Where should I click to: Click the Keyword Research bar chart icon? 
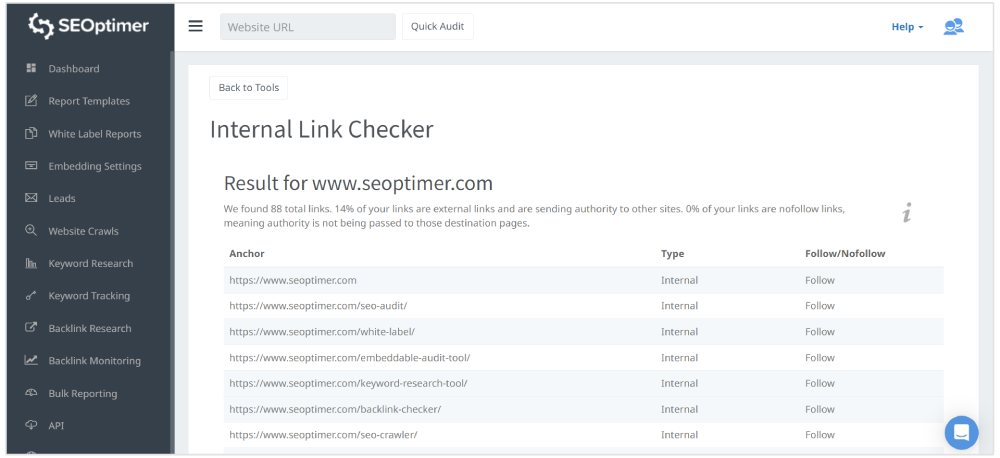coord(31,264)
